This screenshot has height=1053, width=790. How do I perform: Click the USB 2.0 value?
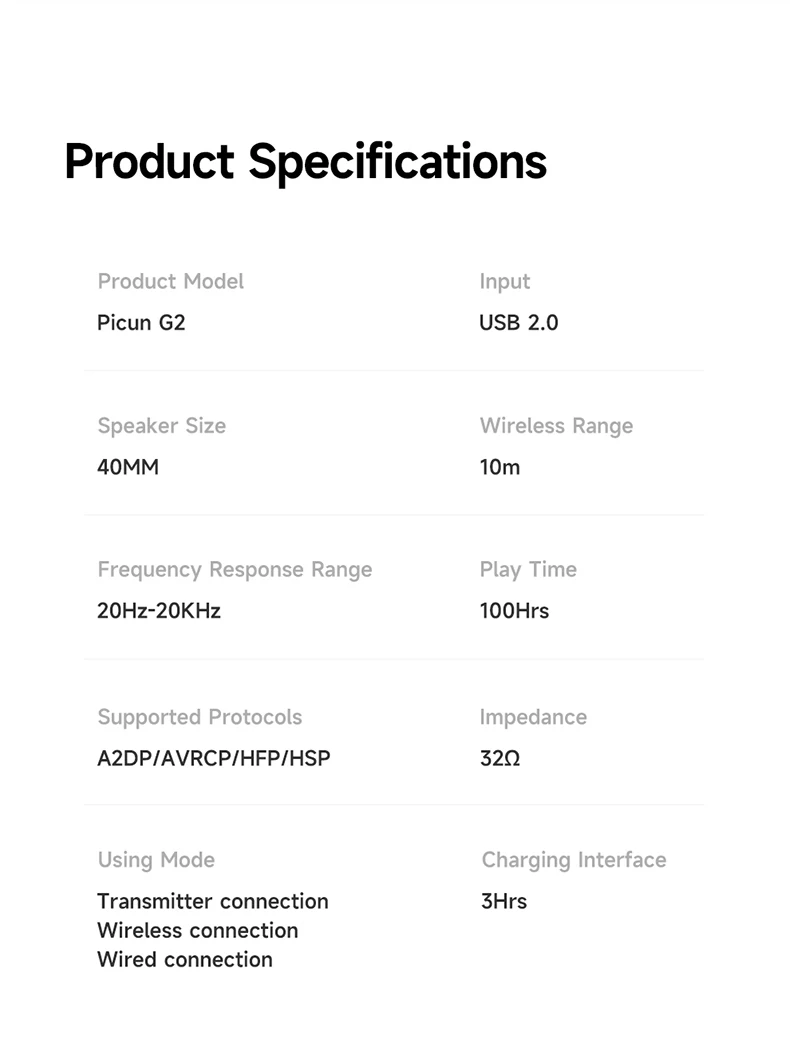coord(519,323)
